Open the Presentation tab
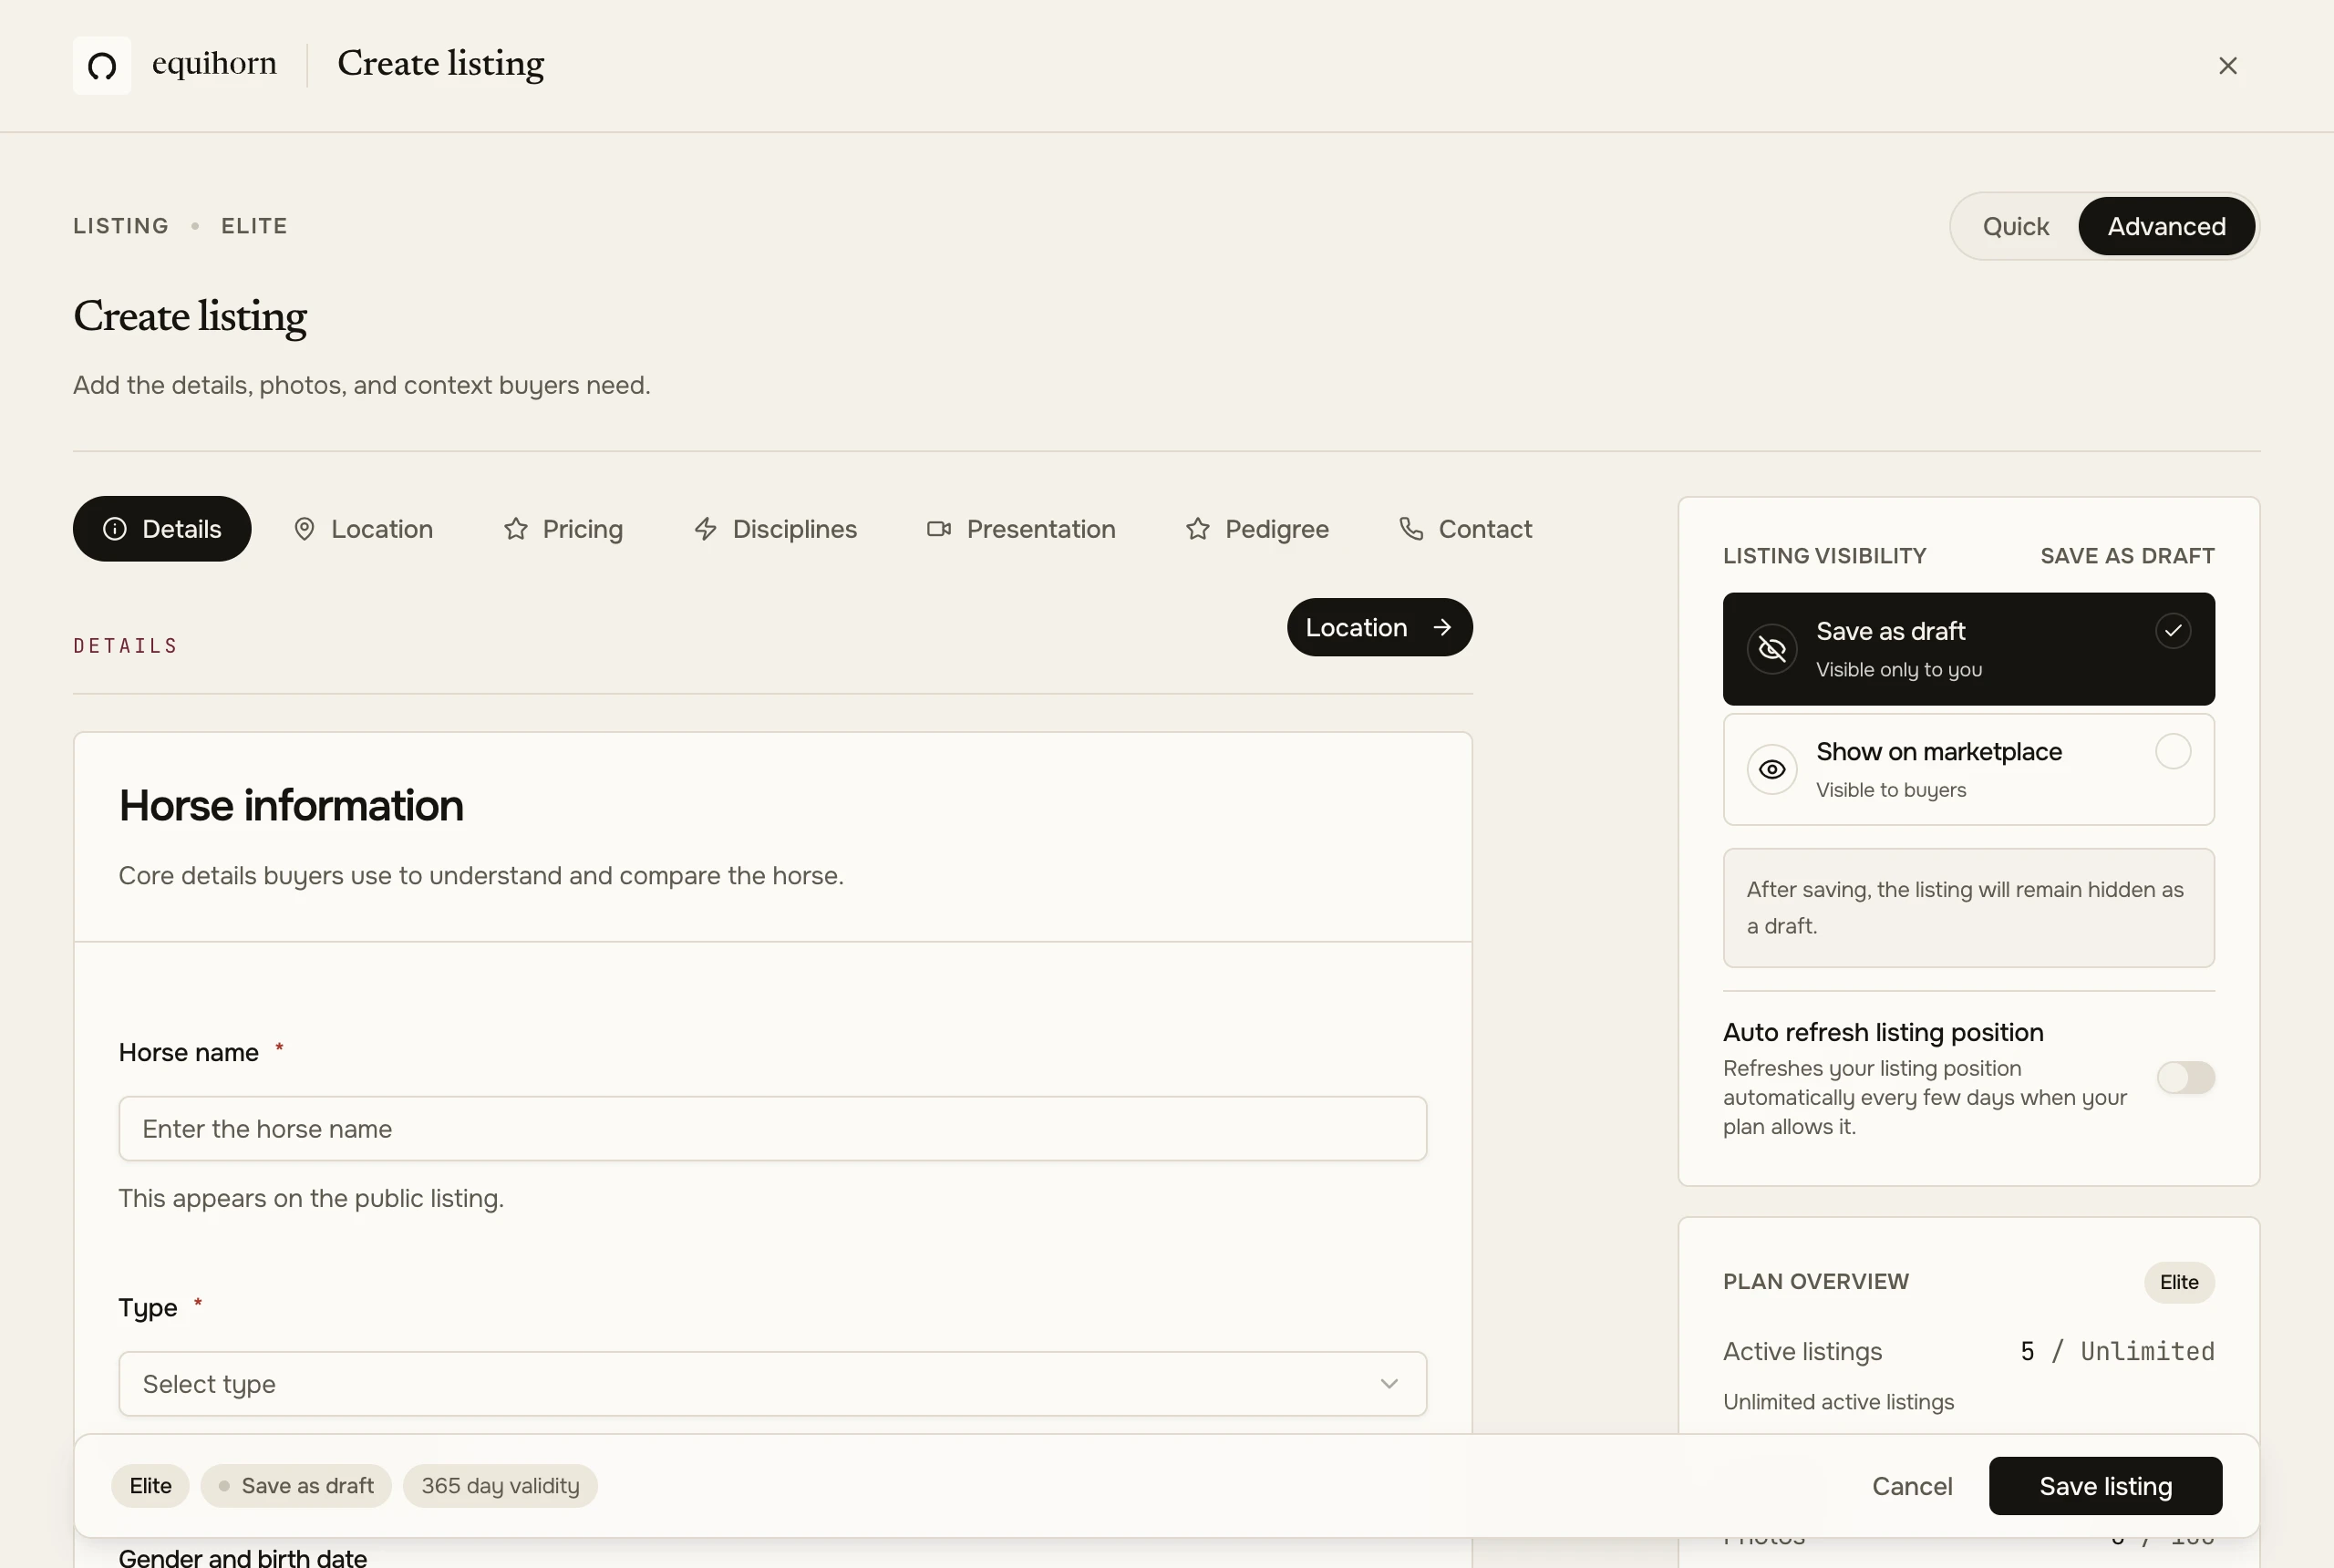Viewport: 2334px width, 1568px height. click(x=1021, y=529)
